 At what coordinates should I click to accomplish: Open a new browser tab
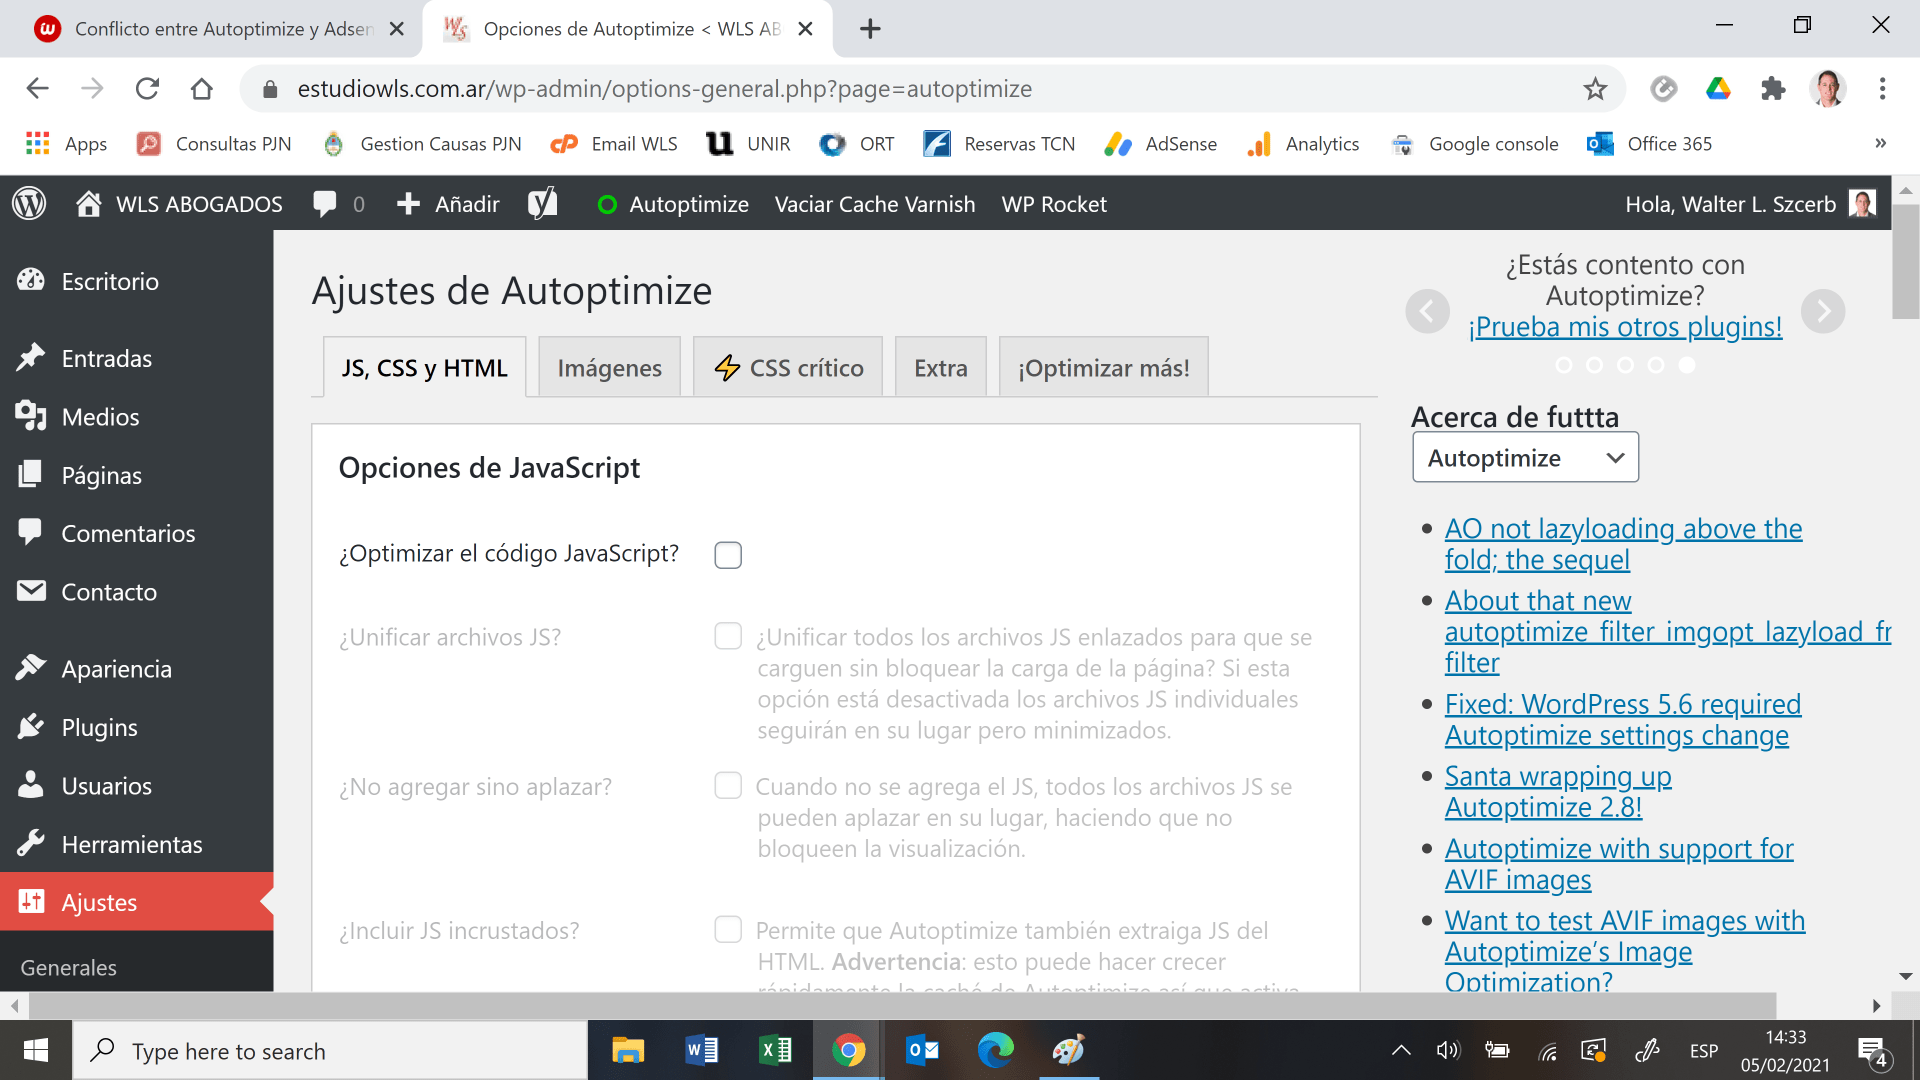[870, 29]
